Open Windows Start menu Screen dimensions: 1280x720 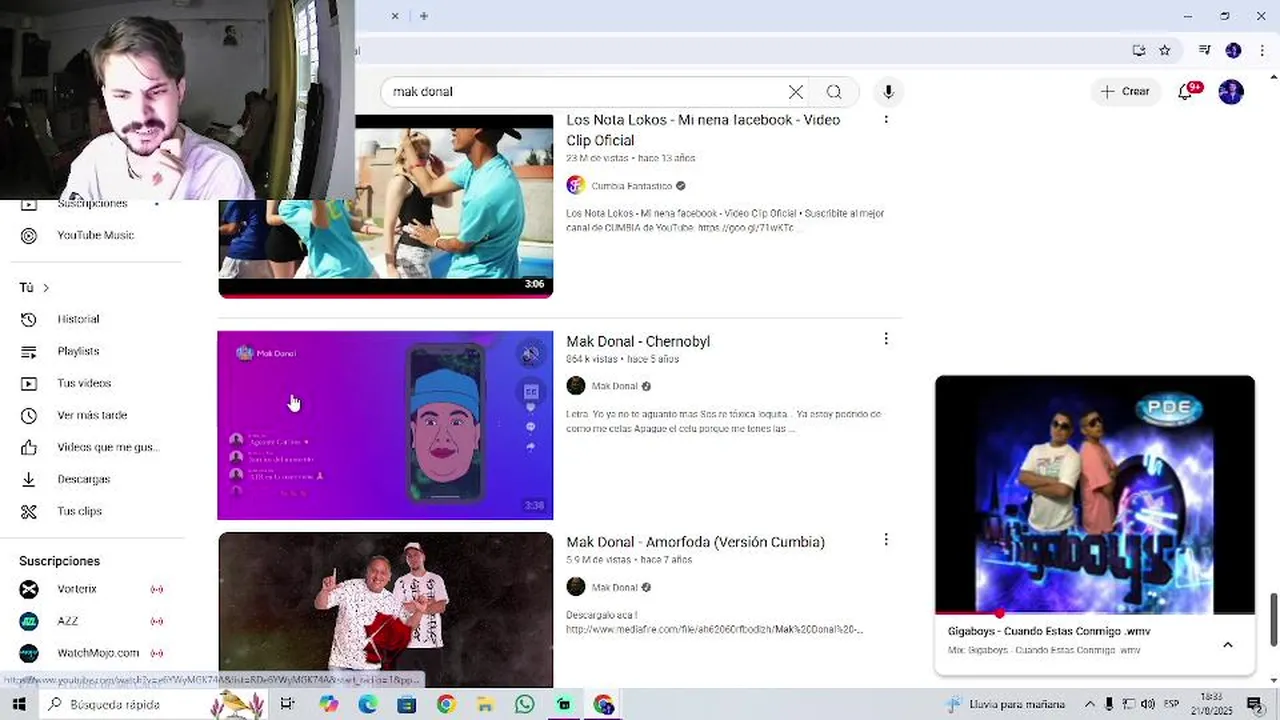[18, 704]
